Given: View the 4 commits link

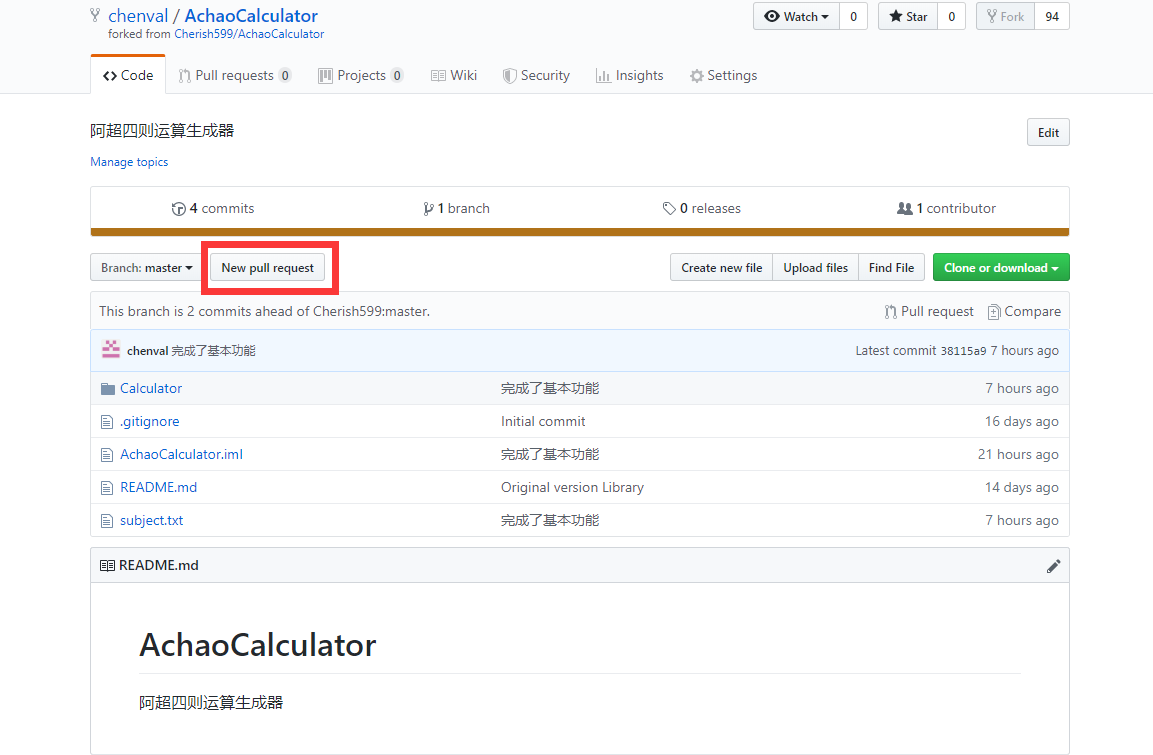Looking at the screenshot, I should tap(213, 209).
